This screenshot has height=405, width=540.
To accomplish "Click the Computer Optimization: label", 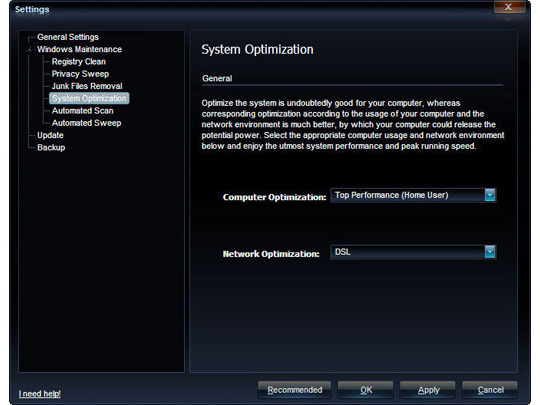I will [x=274, y=197].
